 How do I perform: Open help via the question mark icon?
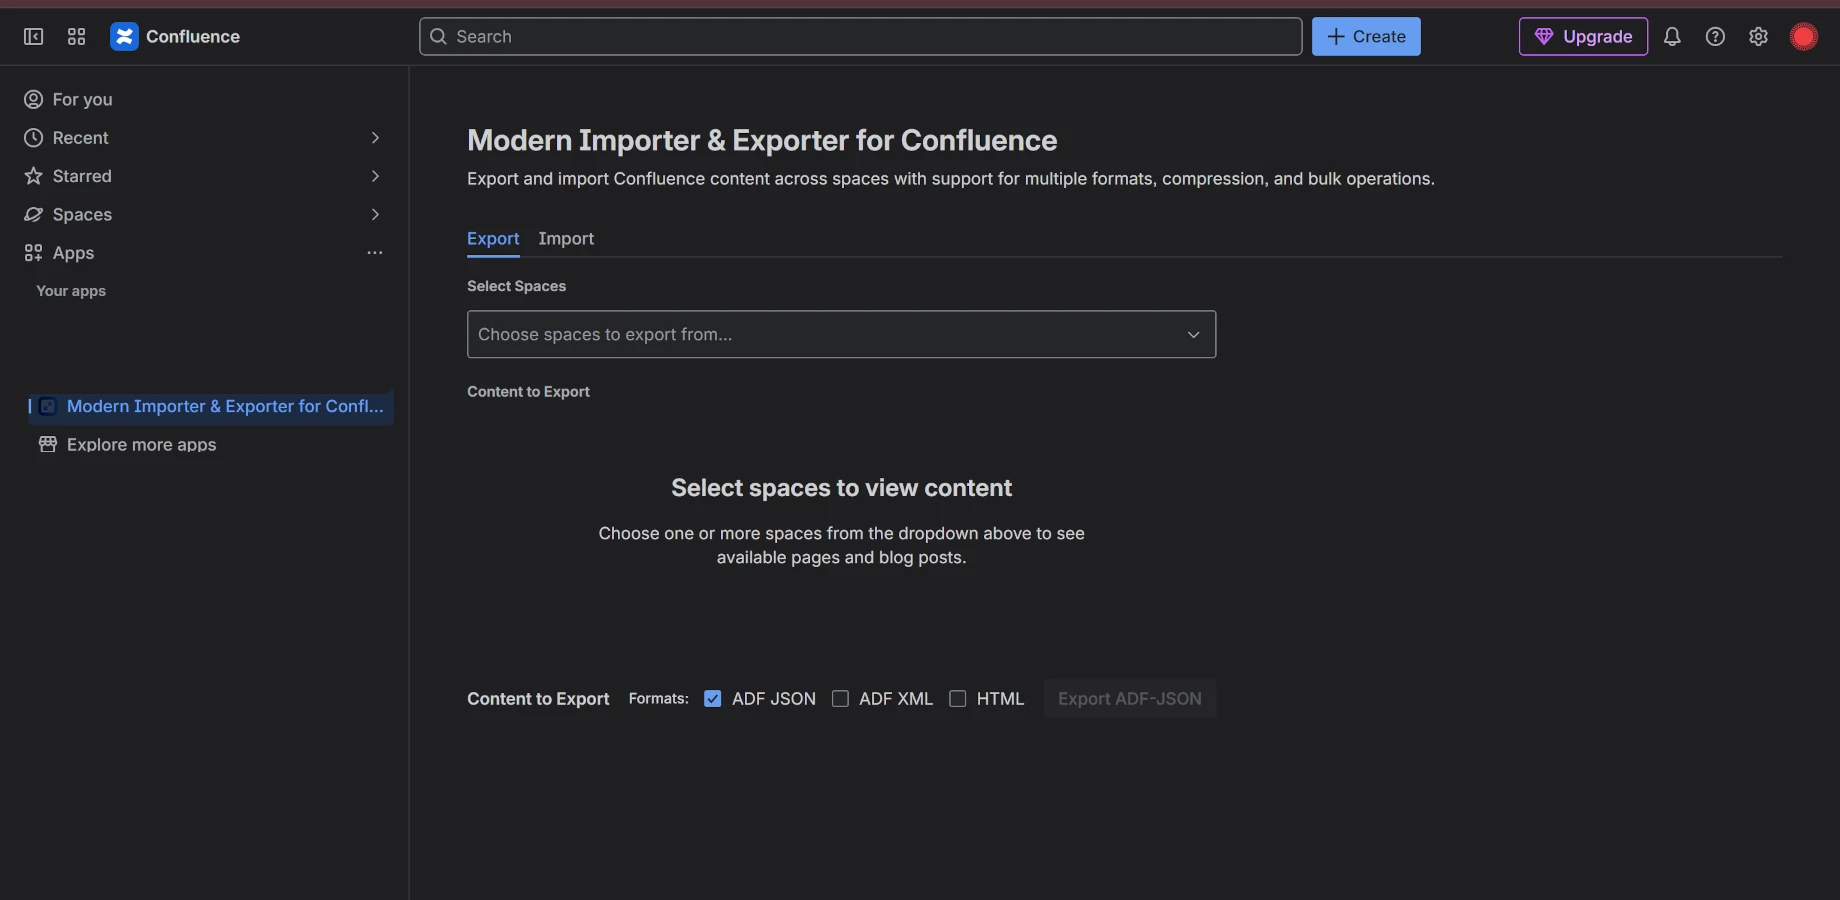tap(1716, 36)
